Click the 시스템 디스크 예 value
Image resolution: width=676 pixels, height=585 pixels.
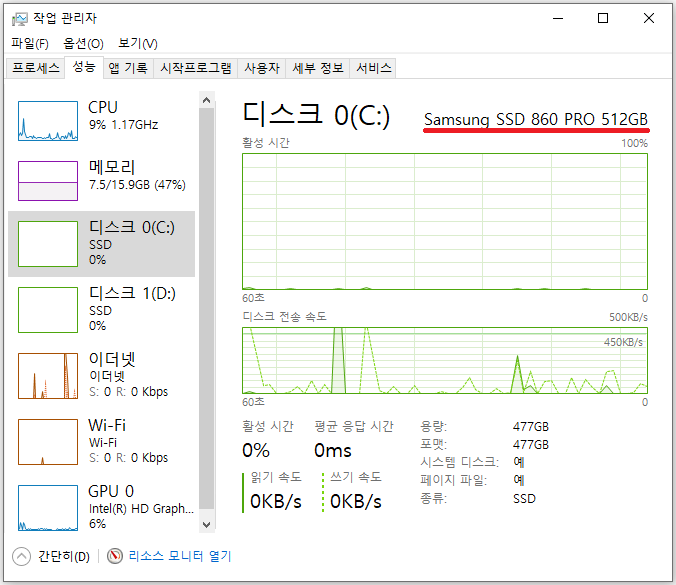tap(519, 462)
